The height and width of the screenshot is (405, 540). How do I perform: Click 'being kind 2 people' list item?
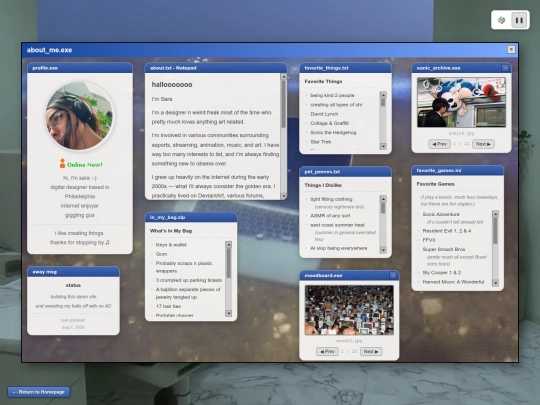[x=332, y=95]
